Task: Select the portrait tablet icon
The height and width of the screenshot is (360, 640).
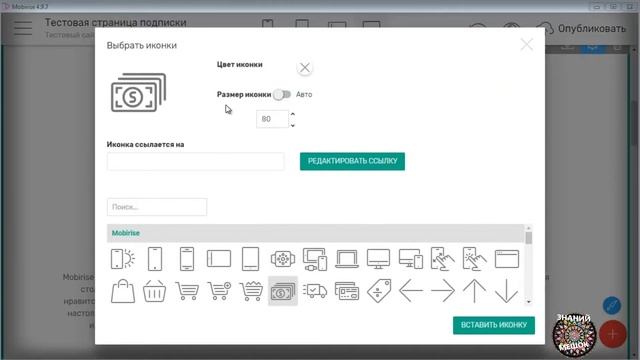Action: [x=250, y=259]
